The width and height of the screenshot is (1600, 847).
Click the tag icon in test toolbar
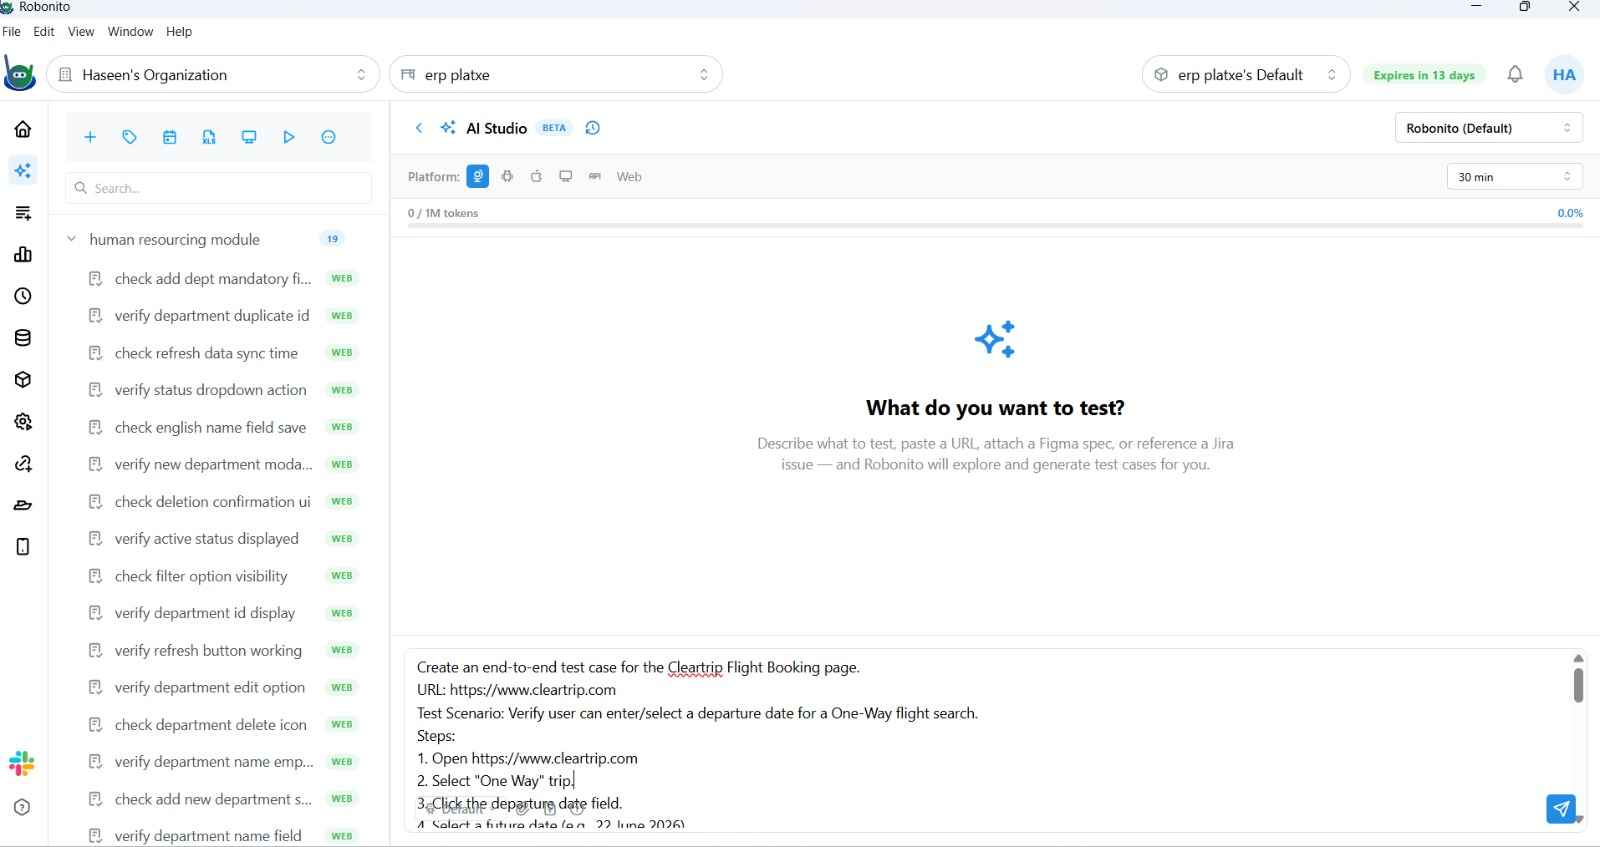coord(130,137)
